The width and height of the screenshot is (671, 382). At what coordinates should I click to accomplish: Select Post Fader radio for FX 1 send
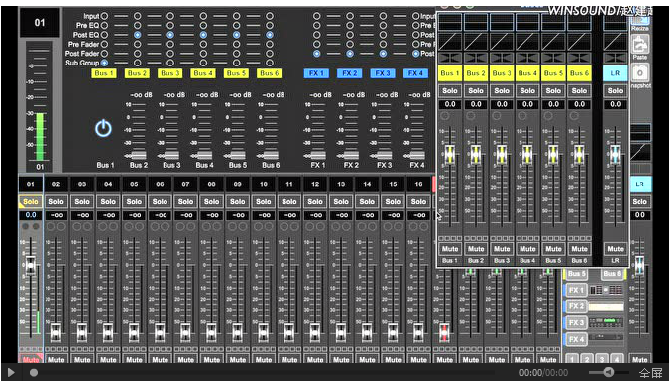click(316, 54)
